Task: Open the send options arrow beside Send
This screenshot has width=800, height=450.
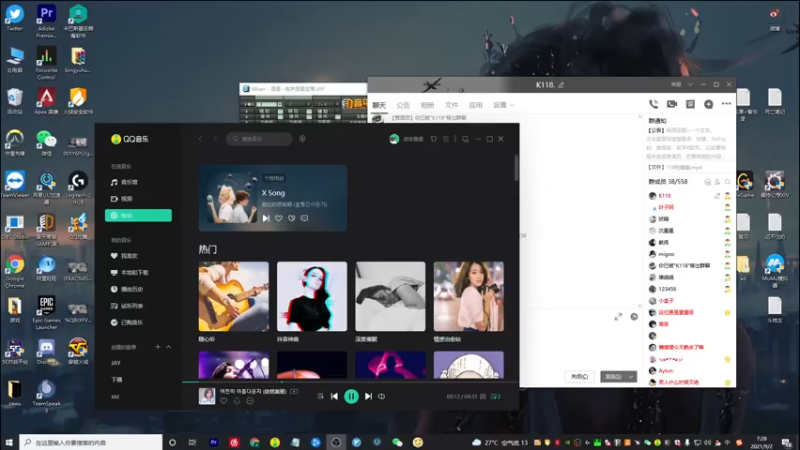Action: [x=631, y=377]
